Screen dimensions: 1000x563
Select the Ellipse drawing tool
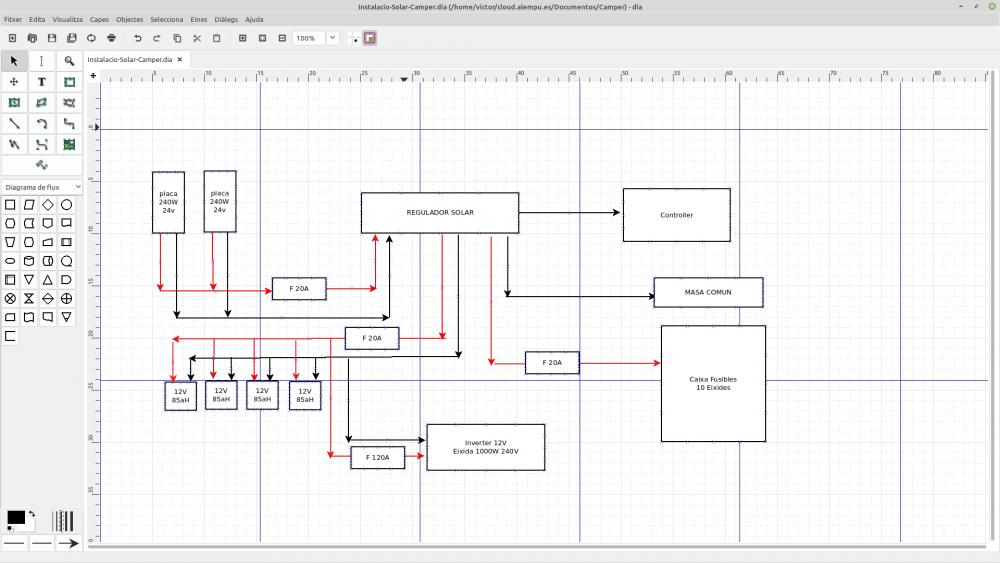click(14, 103)
